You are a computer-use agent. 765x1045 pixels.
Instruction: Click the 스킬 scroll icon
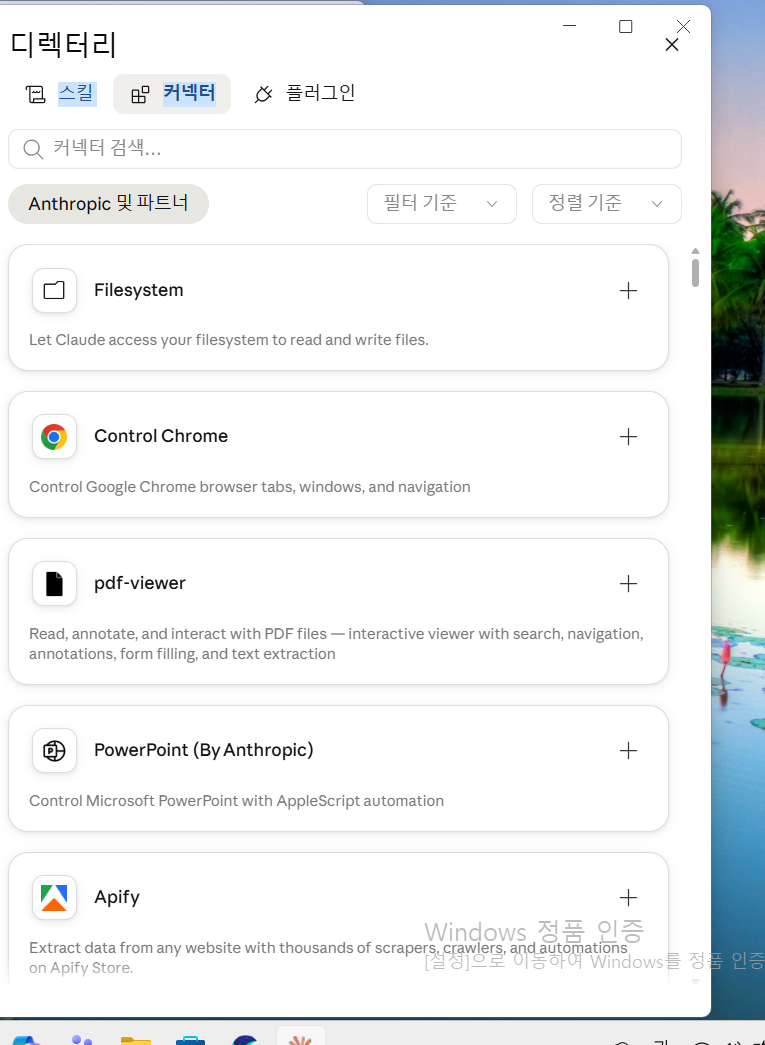click(x=35, y=94)
